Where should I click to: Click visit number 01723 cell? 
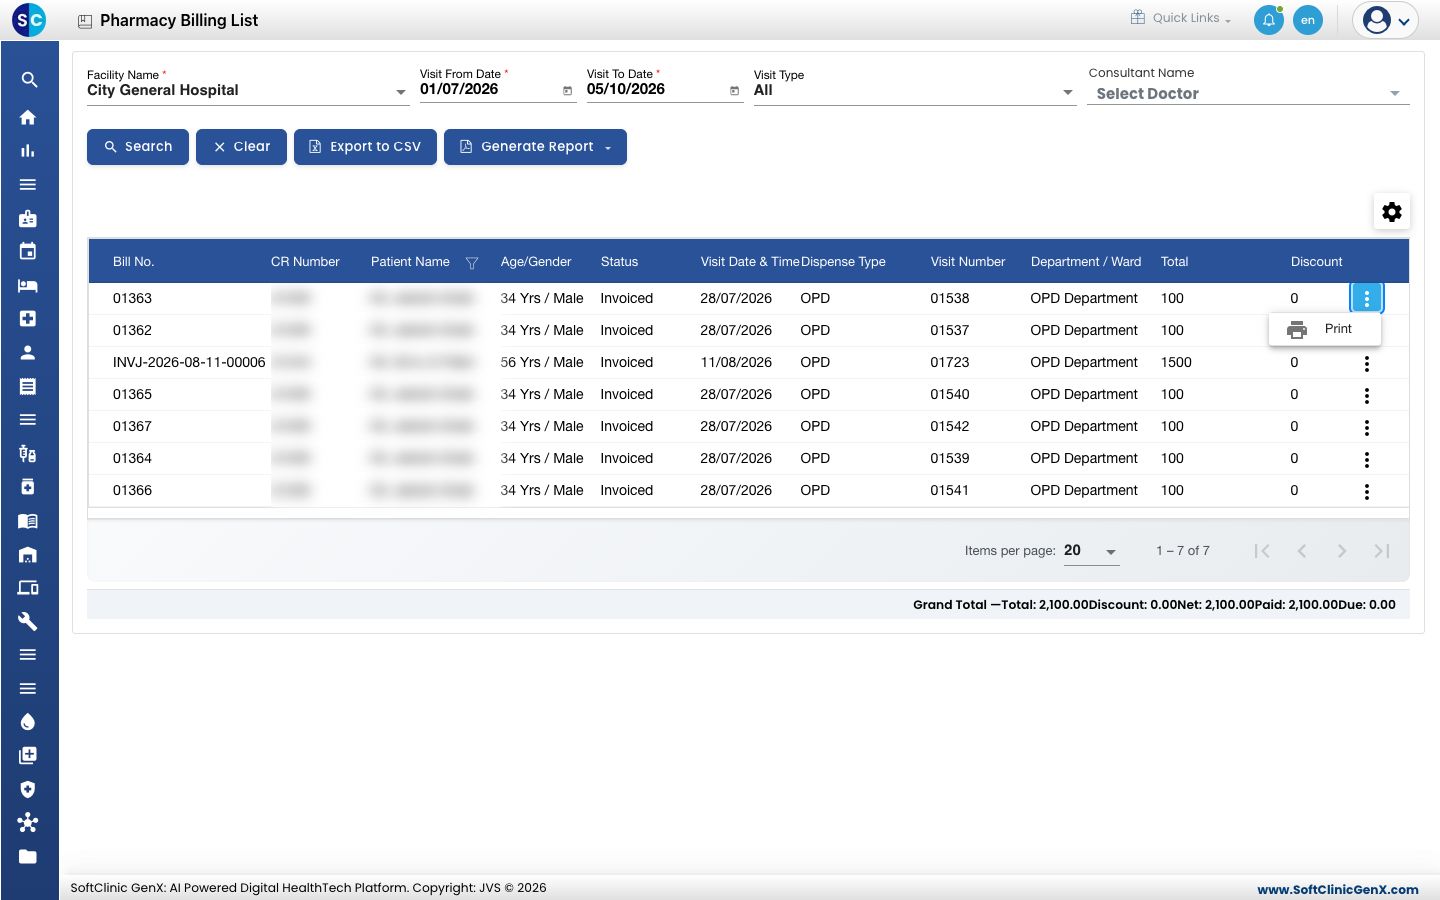pos(950,362)
